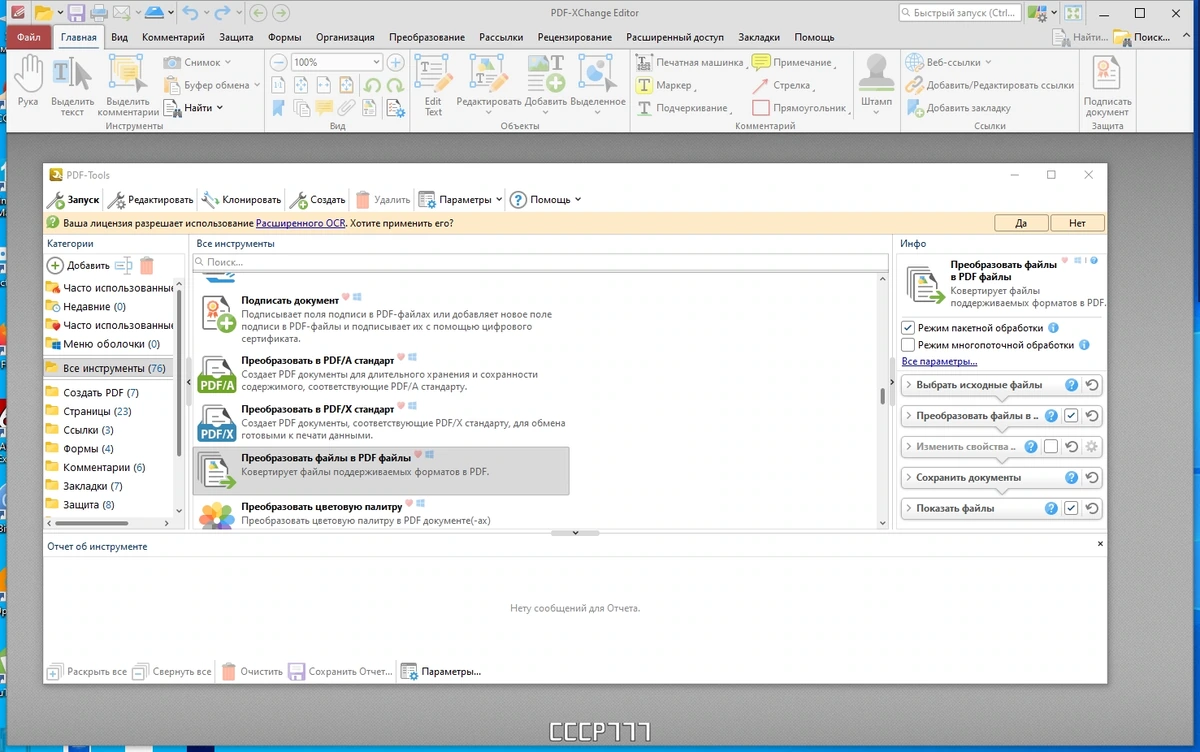Screen dimensions: 1200x752
Task: Open the Файл tab
Action: tap(28, 37)
